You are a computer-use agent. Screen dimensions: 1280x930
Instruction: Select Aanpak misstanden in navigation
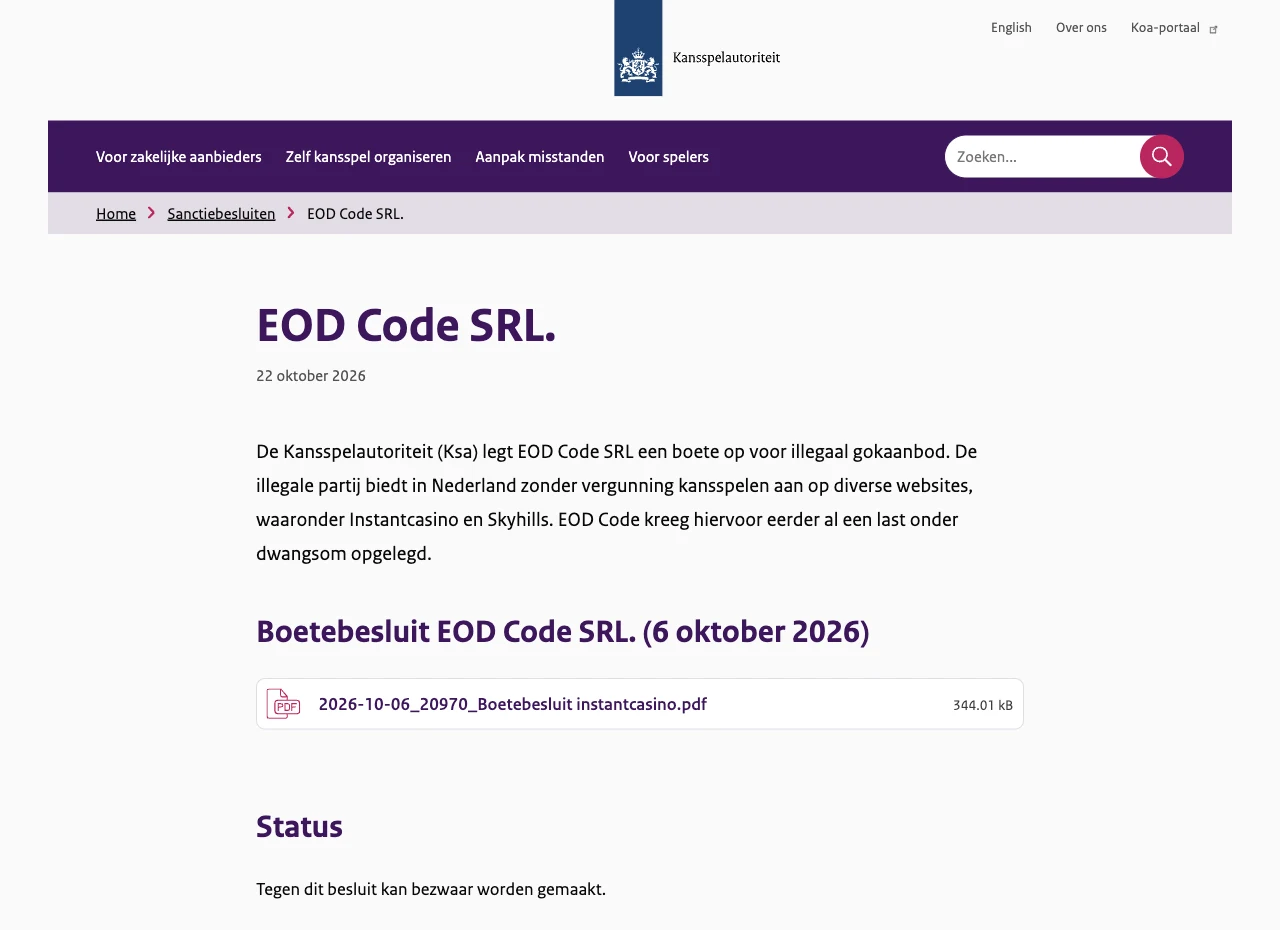click(540, 157)
